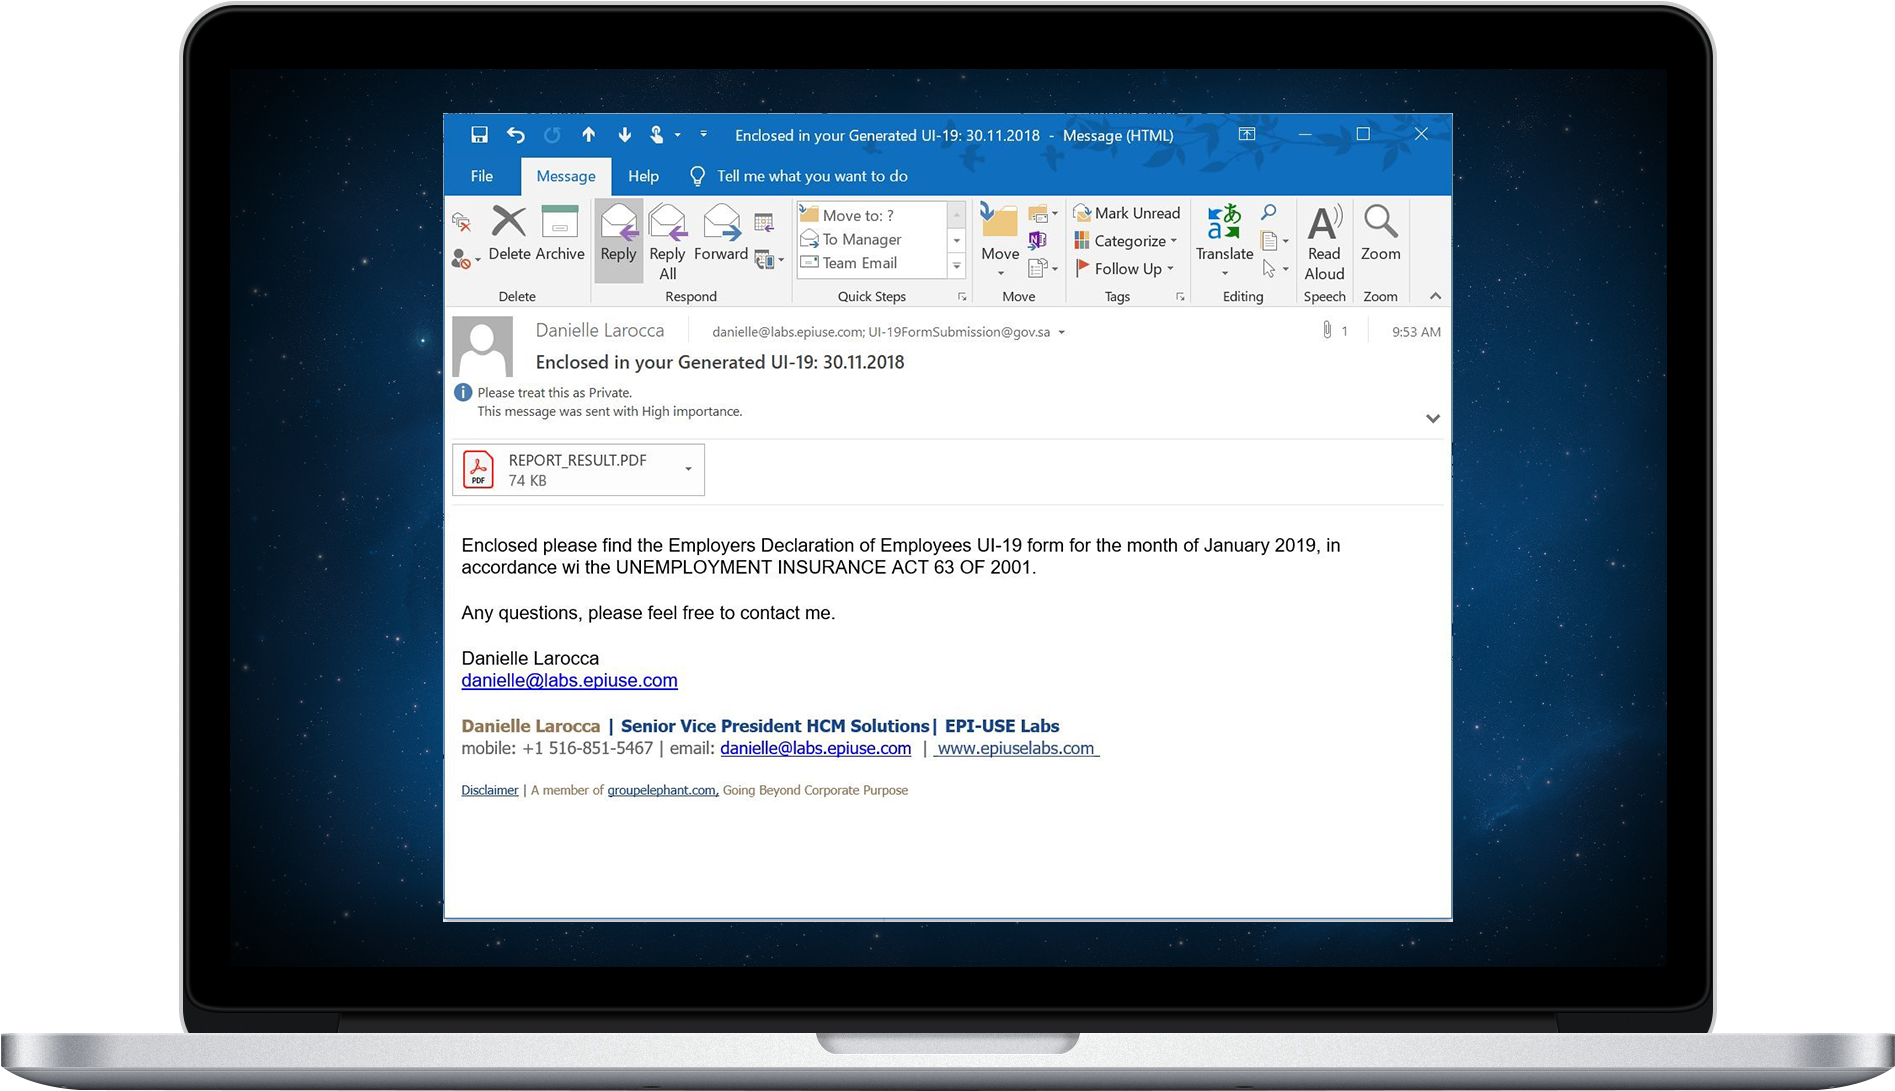Forward this message using the Forward icon
Viewport: 1895px width, 1091px height.
[x=720, y=225]
